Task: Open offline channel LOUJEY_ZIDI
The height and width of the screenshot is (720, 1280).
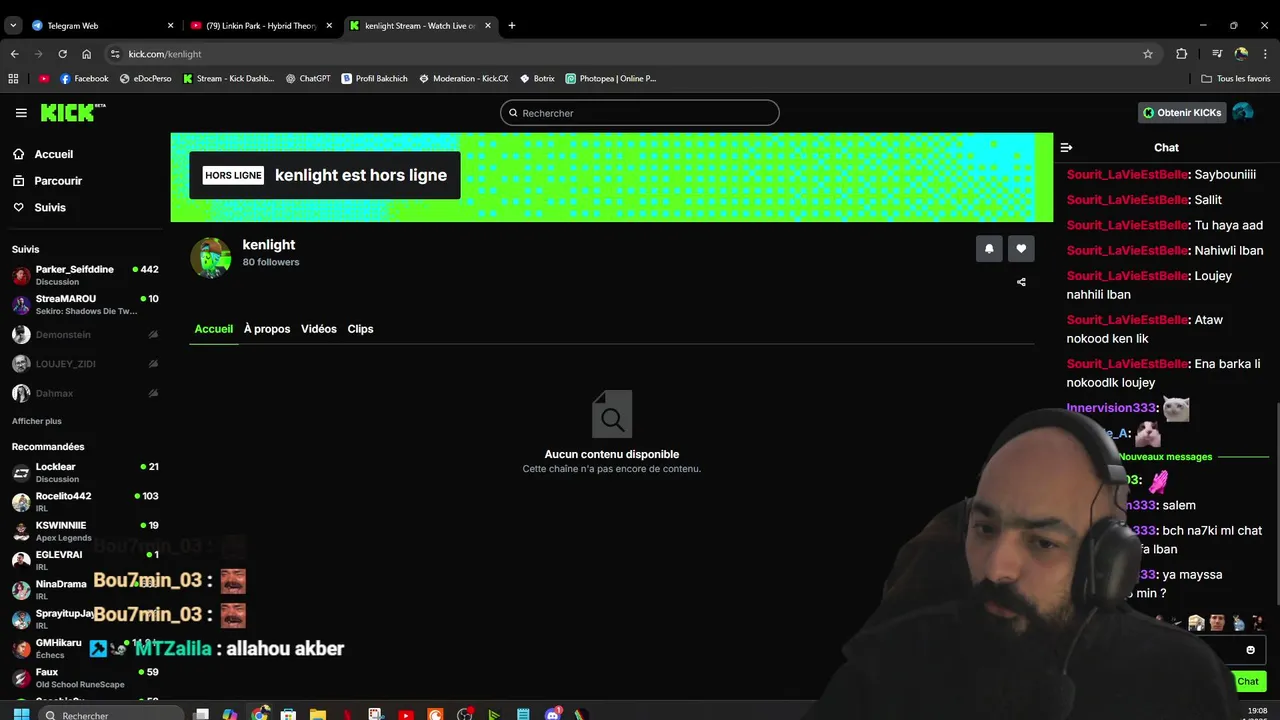Action: pyautogui.click(x=85, y=364)
